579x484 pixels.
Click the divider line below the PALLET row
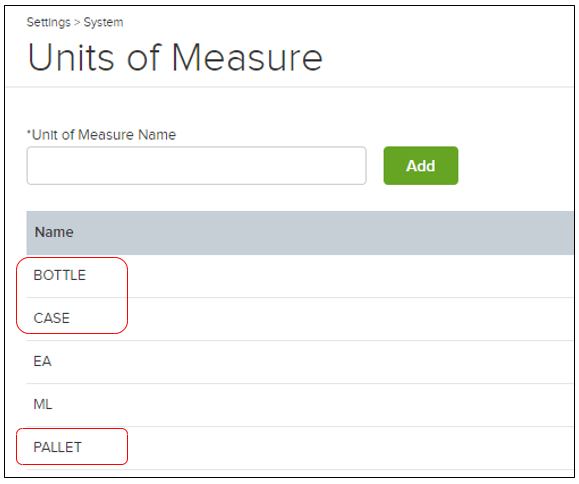pyautogui.click(x=299, y=470)
